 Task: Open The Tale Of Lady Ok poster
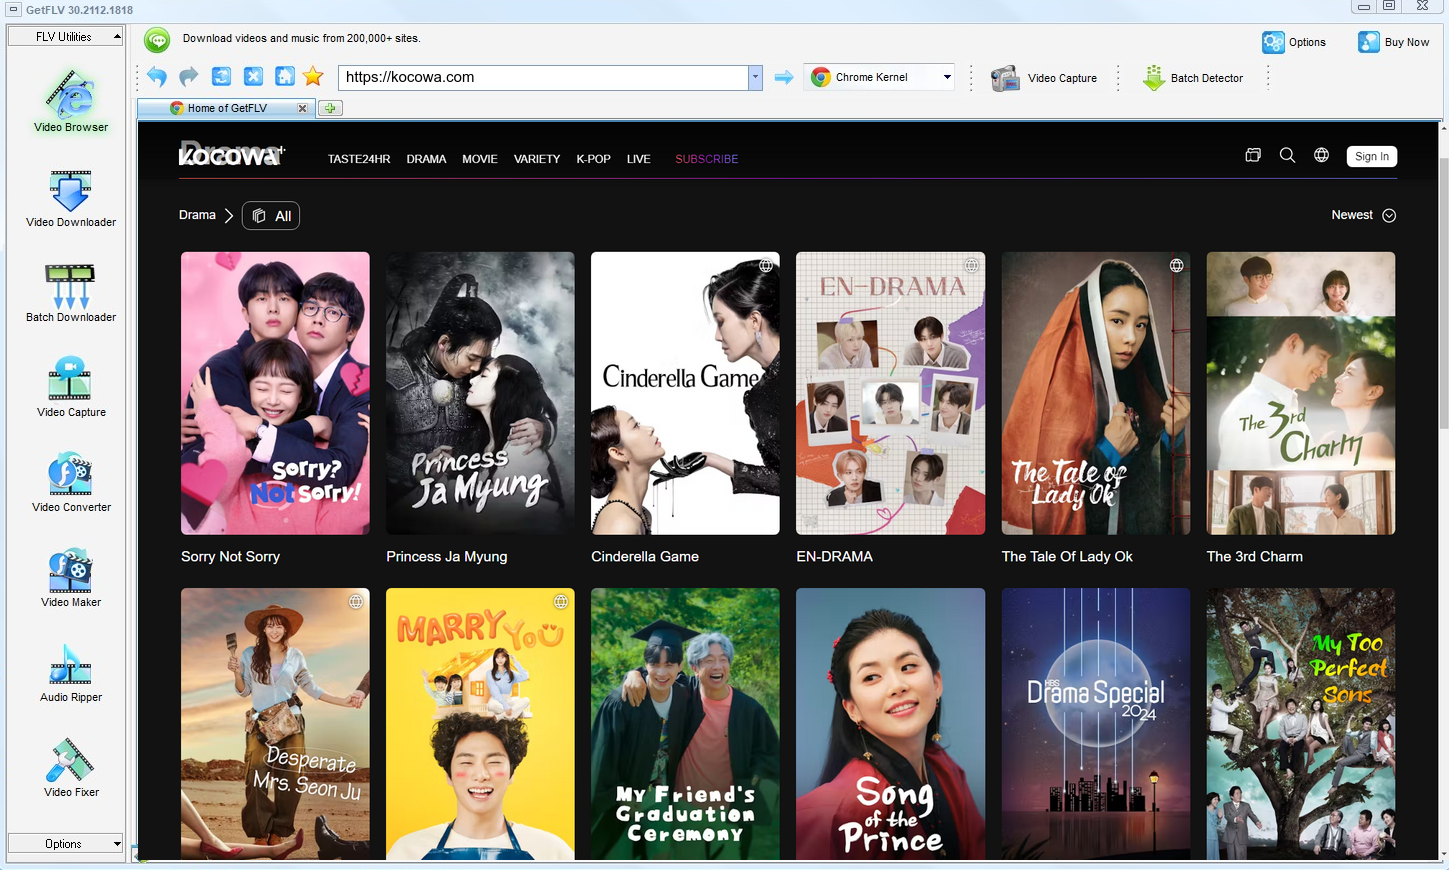(1096, 393)
